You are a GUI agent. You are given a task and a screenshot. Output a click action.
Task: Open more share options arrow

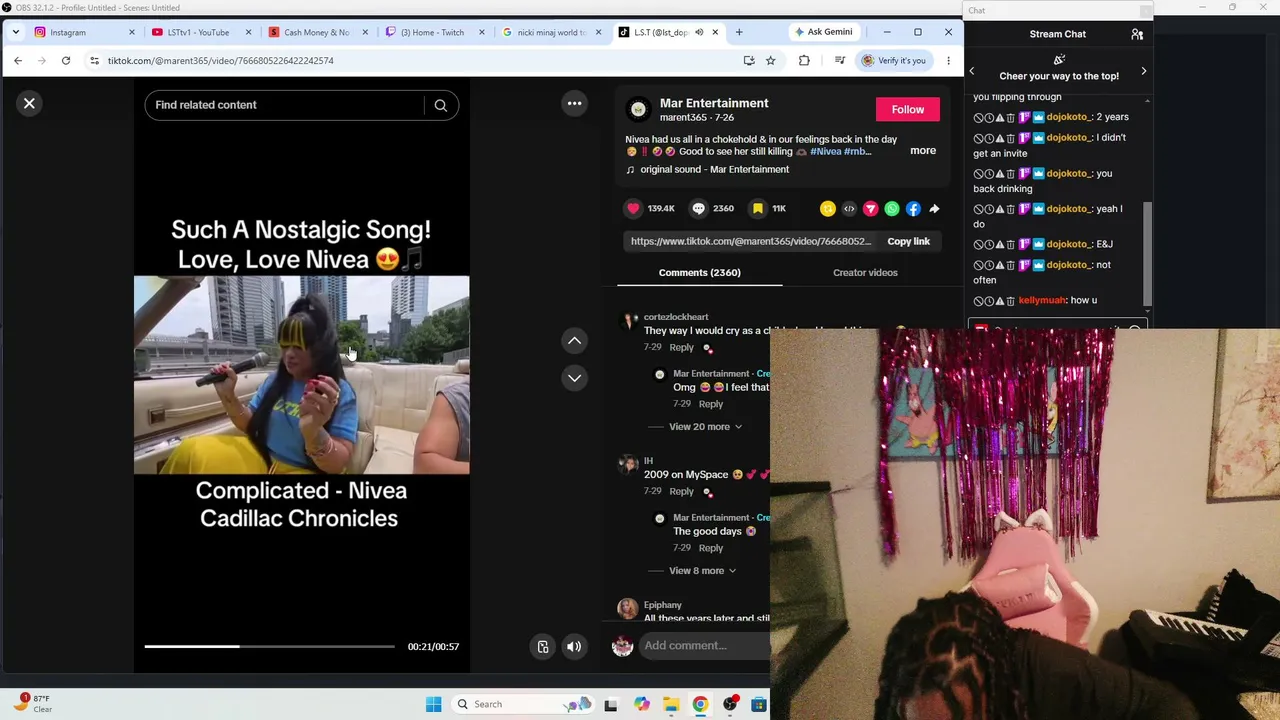(934, 209)
